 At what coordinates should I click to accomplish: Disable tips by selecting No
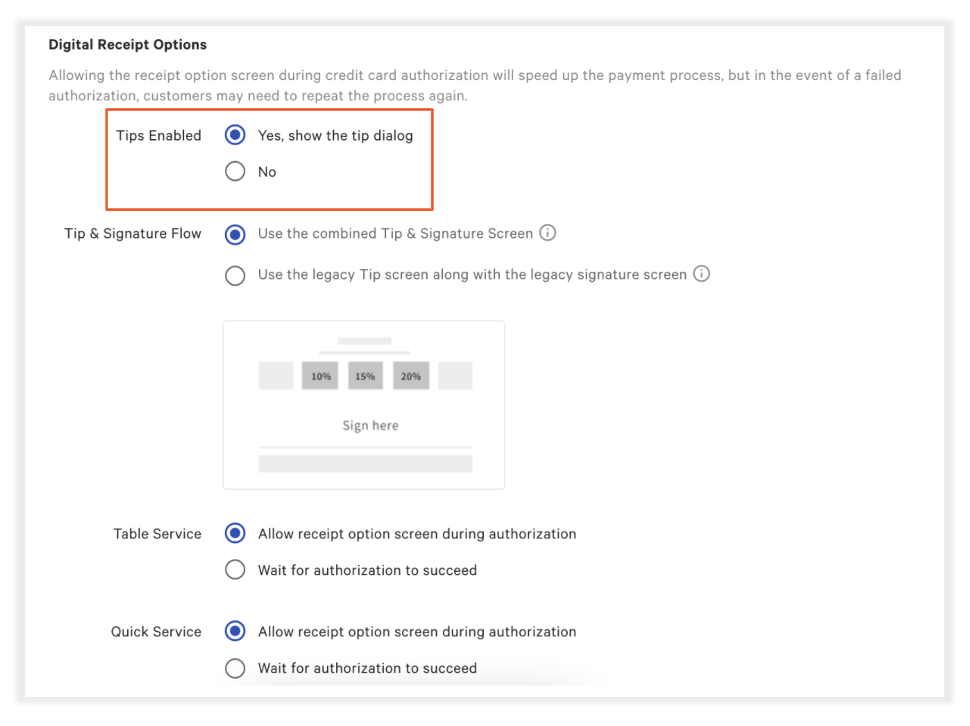(x=234, y=171)
